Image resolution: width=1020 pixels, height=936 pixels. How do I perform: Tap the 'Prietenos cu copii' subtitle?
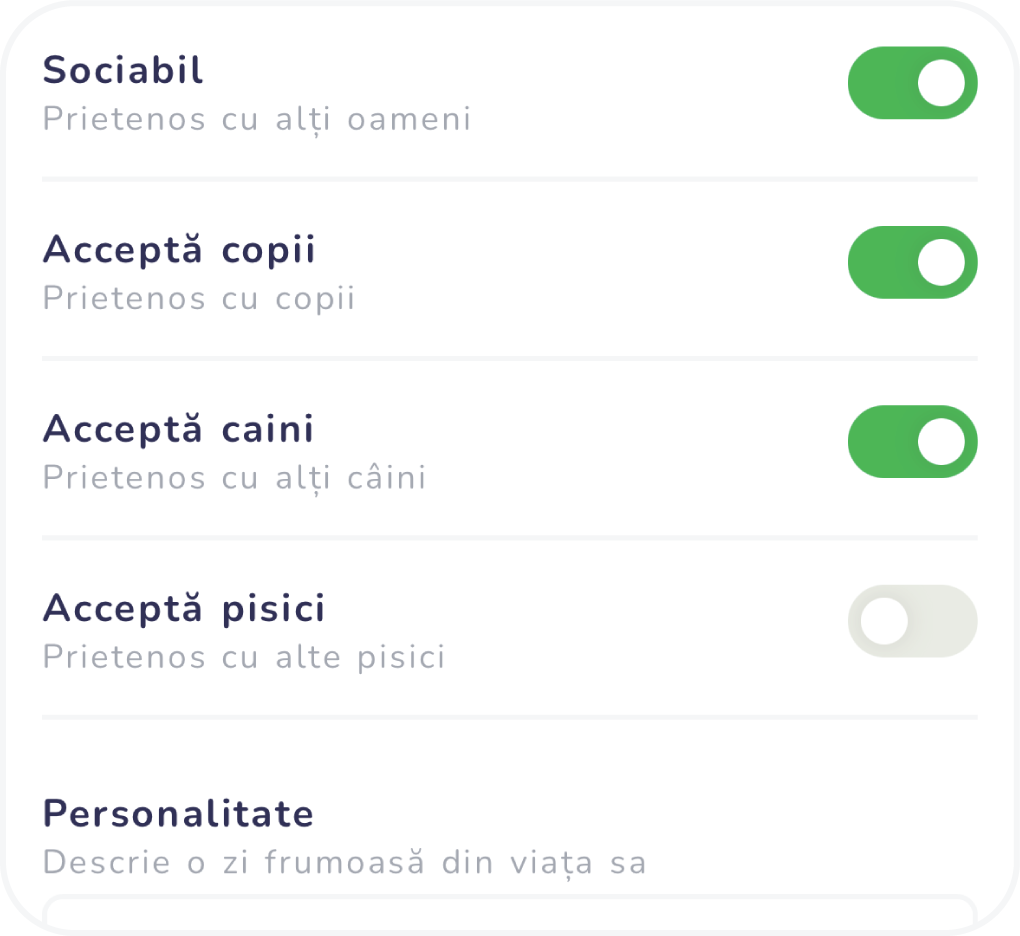199,298
